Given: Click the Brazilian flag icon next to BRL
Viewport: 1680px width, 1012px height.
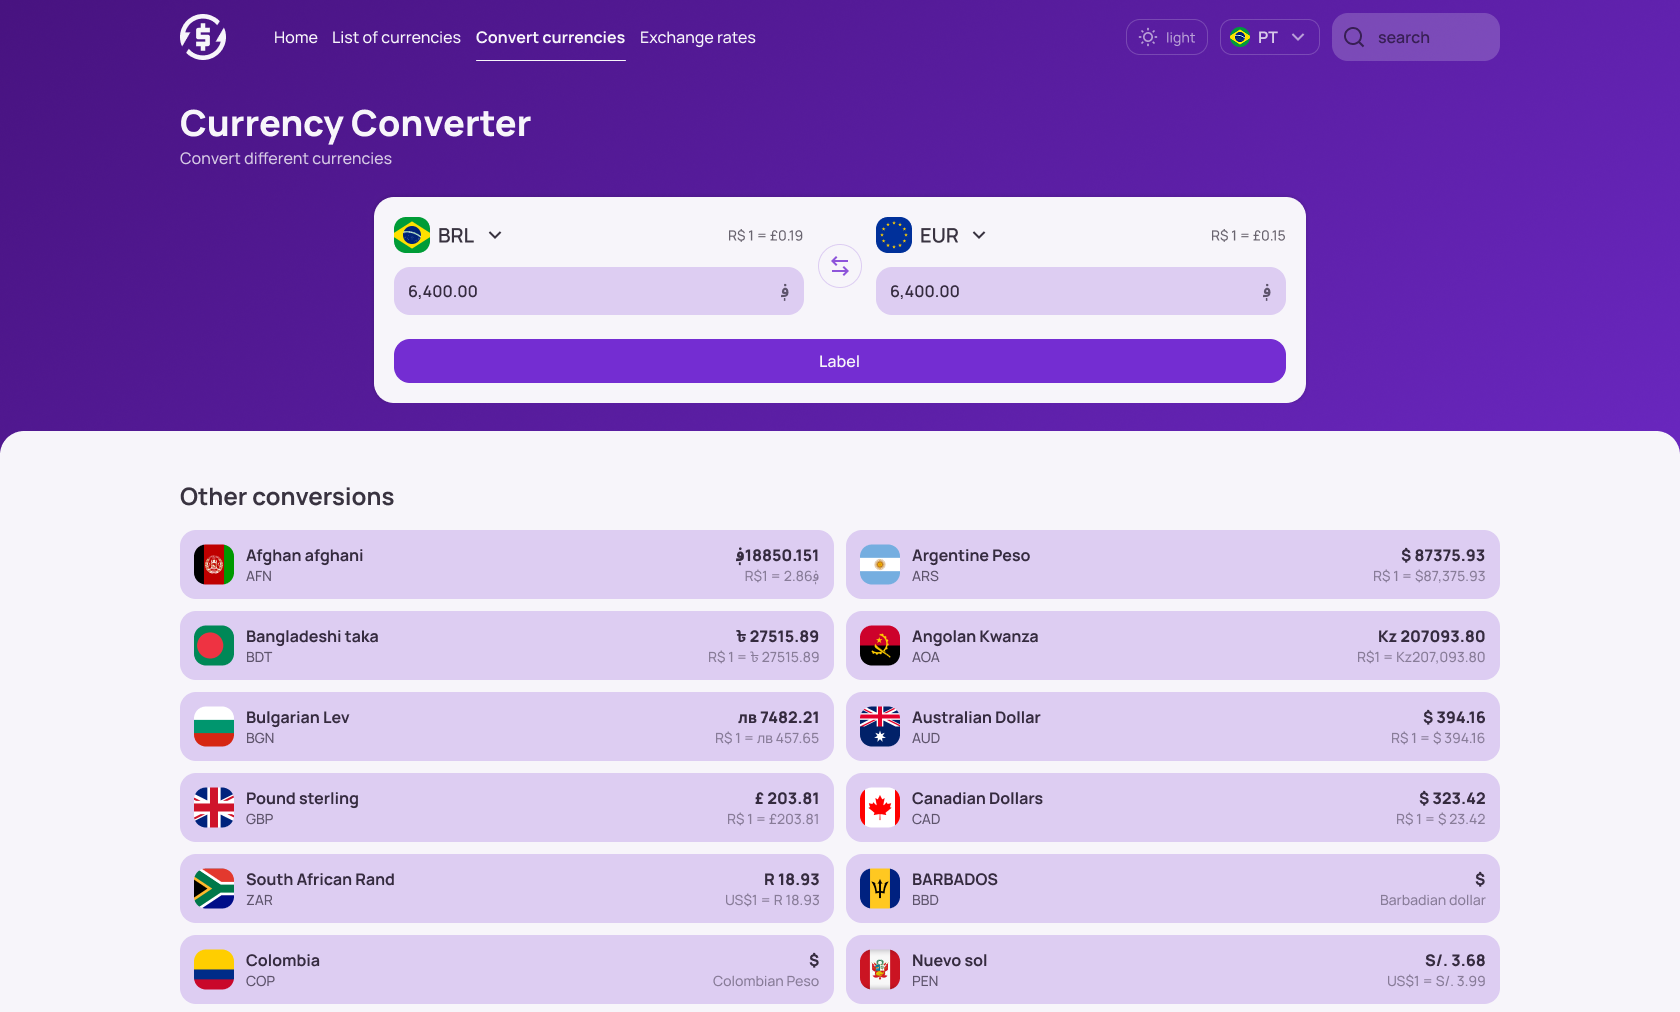Looking at the screenshot, I should pyautogui.click(x=411, y=235).
